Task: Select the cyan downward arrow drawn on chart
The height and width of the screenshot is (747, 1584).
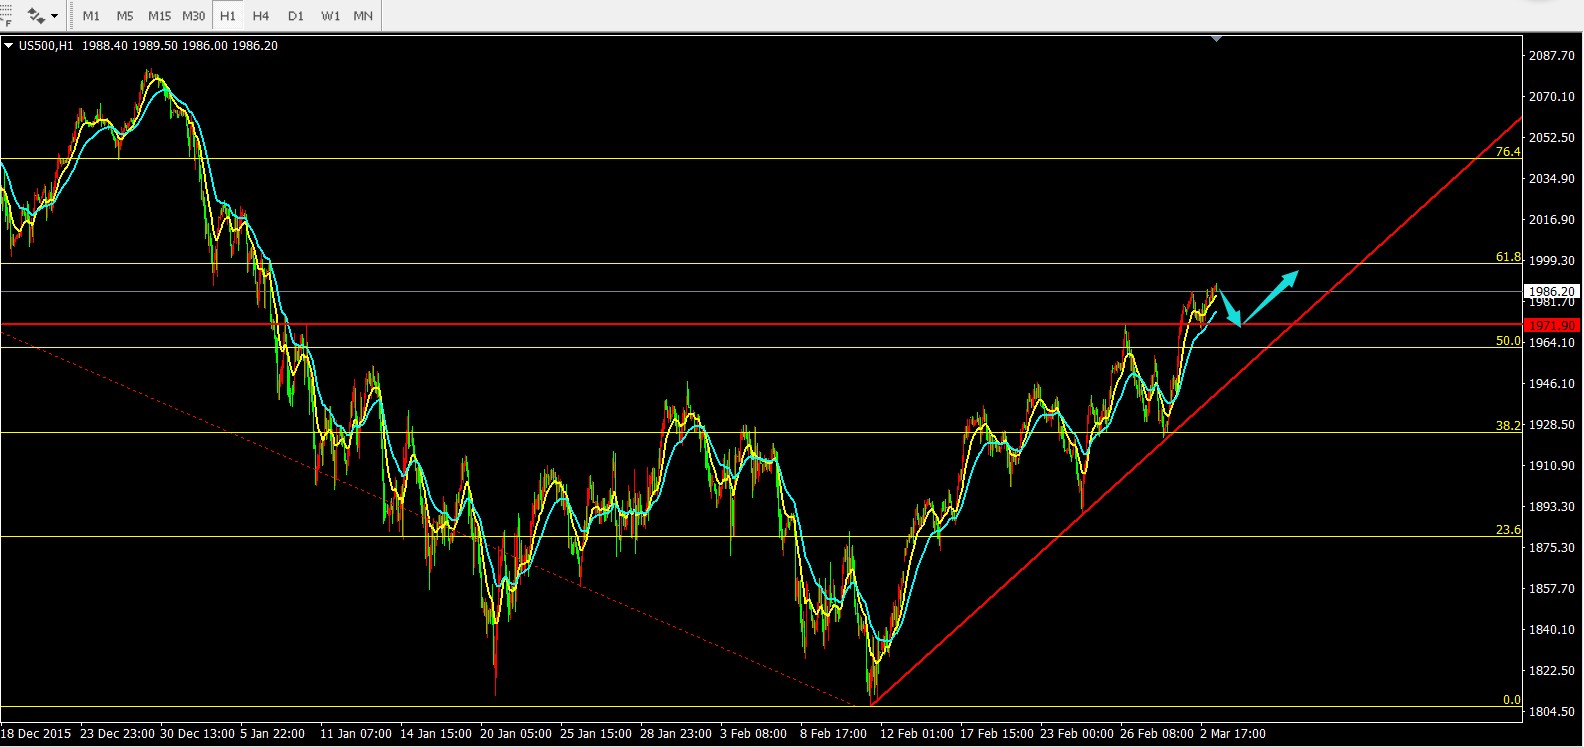Action: 1230,307
